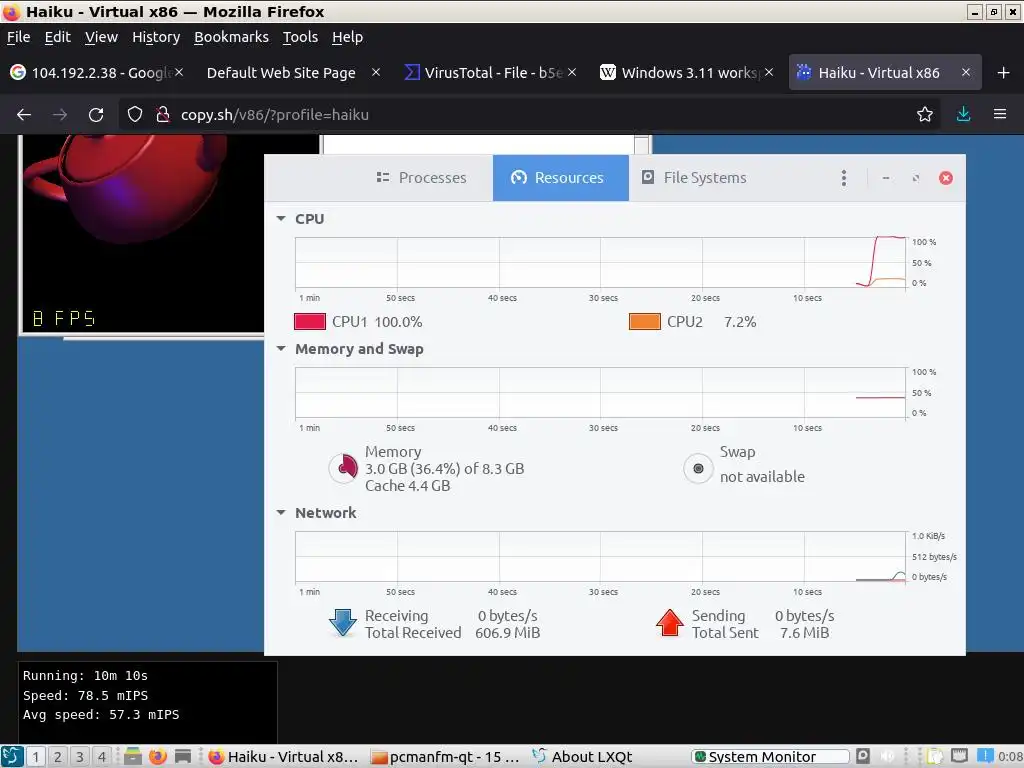Switch to the 104.192.2.38 Google tab
This screenshot has width=1024, height=768.
pyautogui.click(x=91, y=72)
